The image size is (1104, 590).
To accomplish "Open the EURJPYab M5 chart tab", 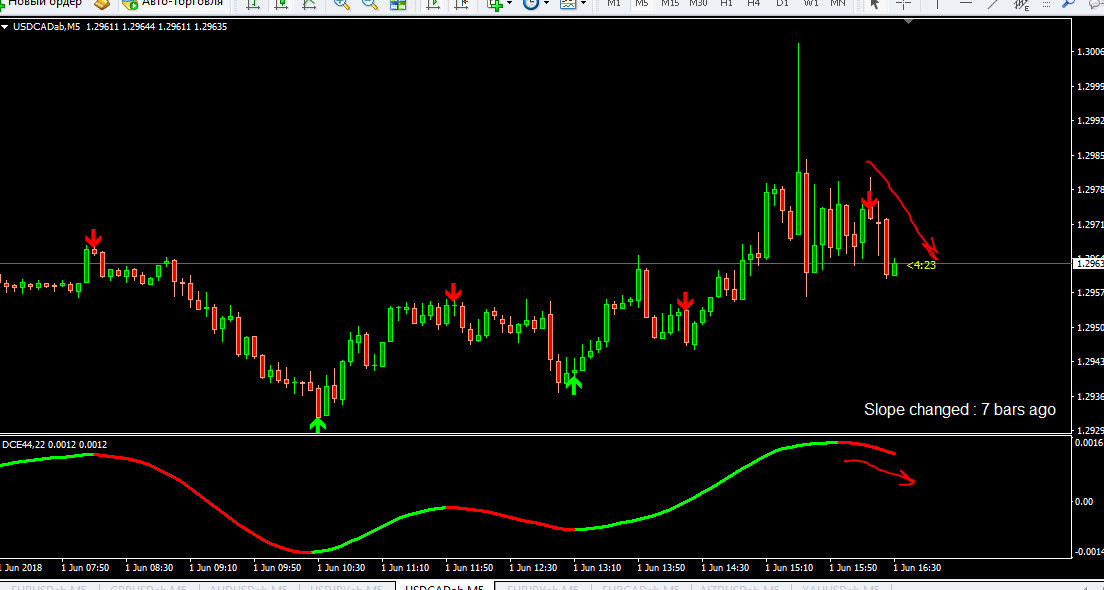I will (545, 586).
